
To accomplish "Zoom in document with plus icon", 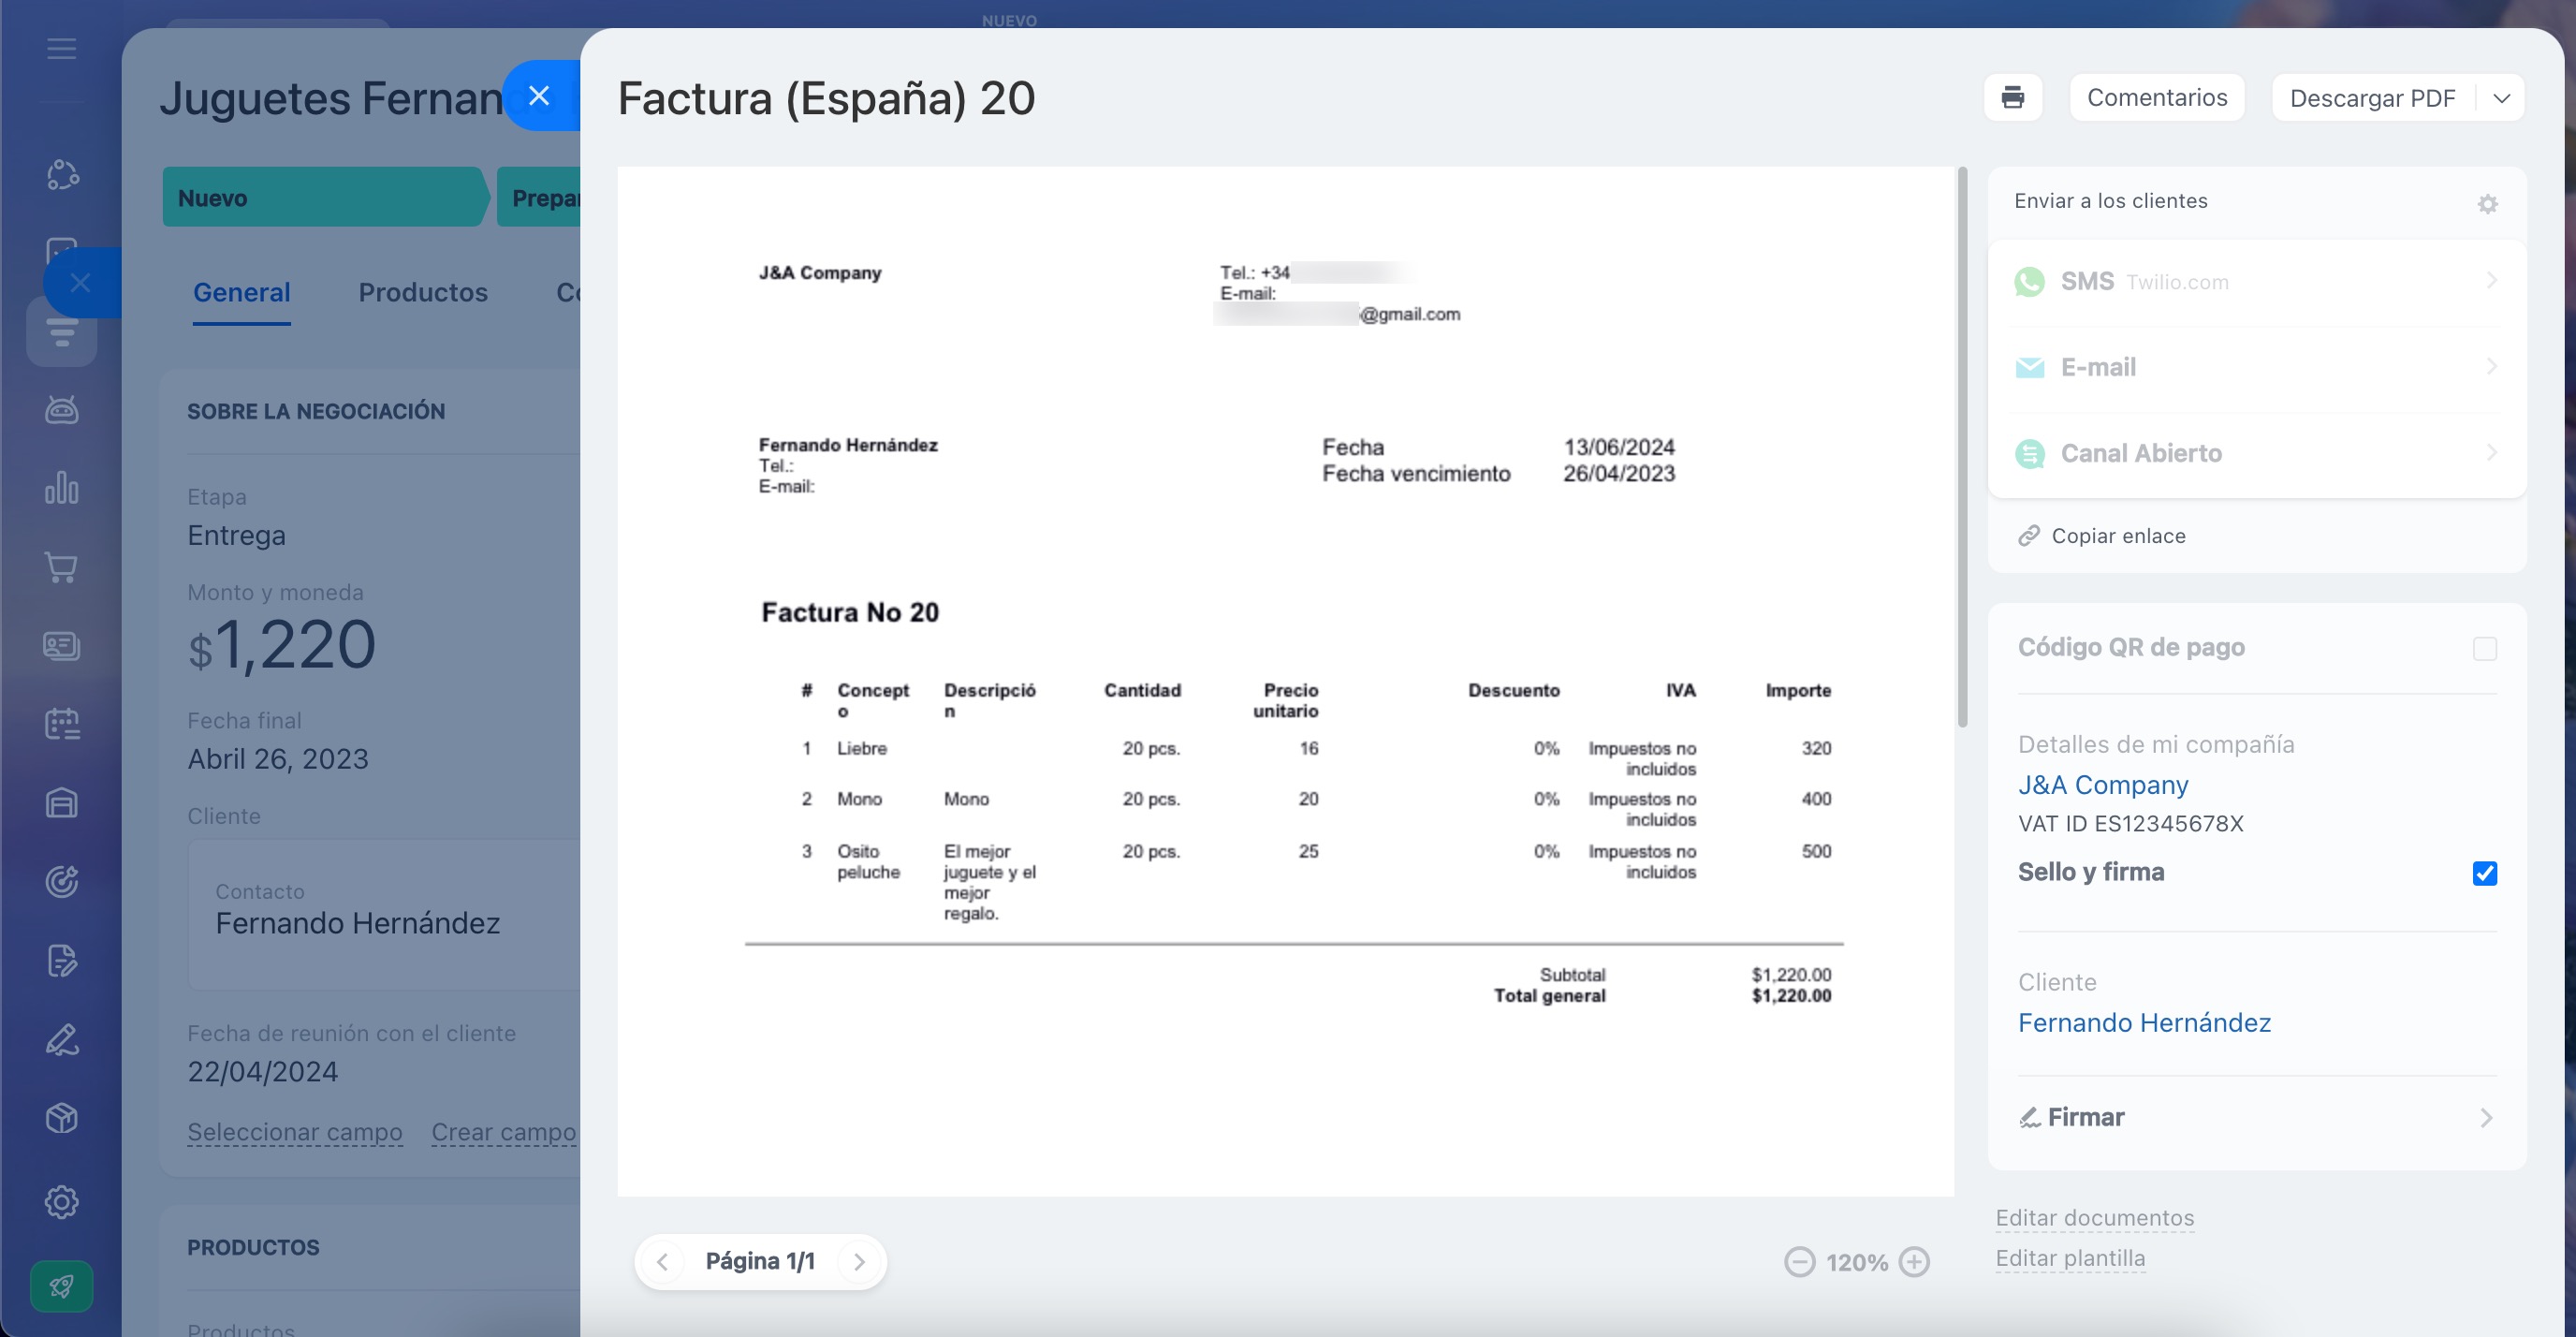I will (x=1914, y=1262).
